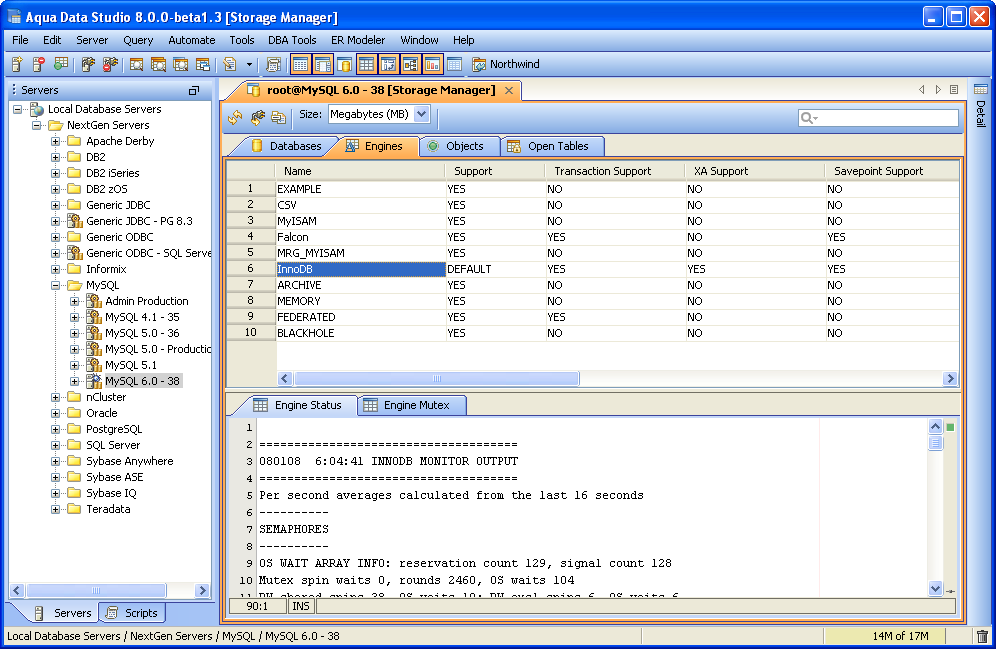This screenshot has width=996, height=649.
Task: Toggle the INS insert mode indicator
Action: coord(300,605)
